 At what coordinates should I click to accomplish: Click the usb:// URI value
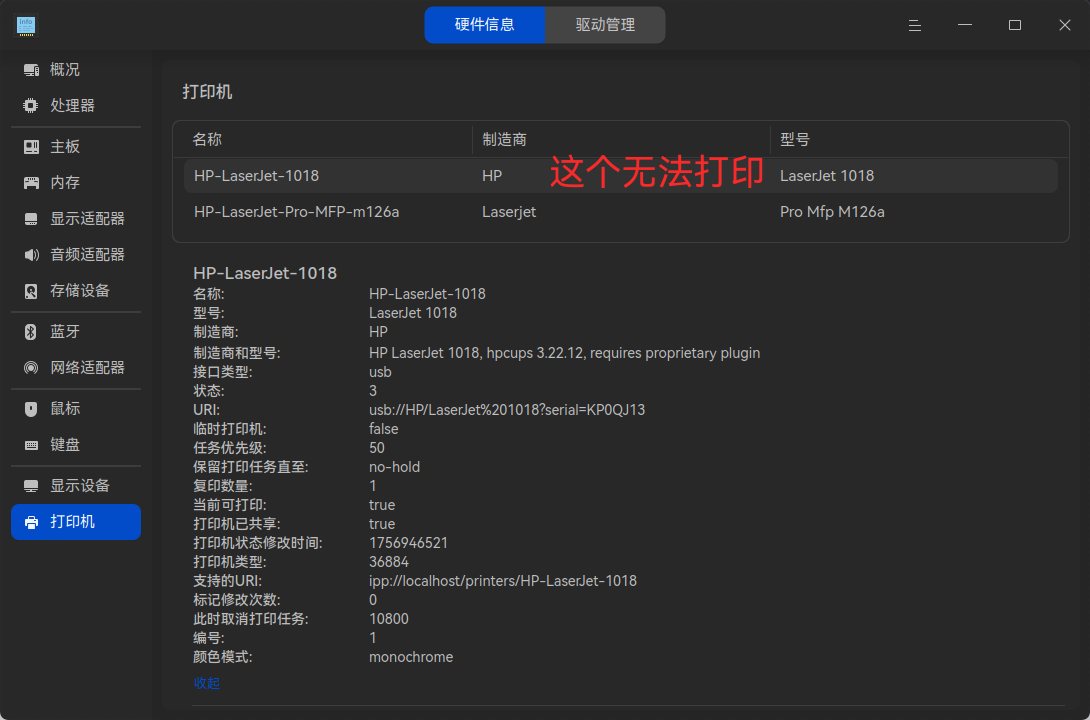click(x=507, y=410)
